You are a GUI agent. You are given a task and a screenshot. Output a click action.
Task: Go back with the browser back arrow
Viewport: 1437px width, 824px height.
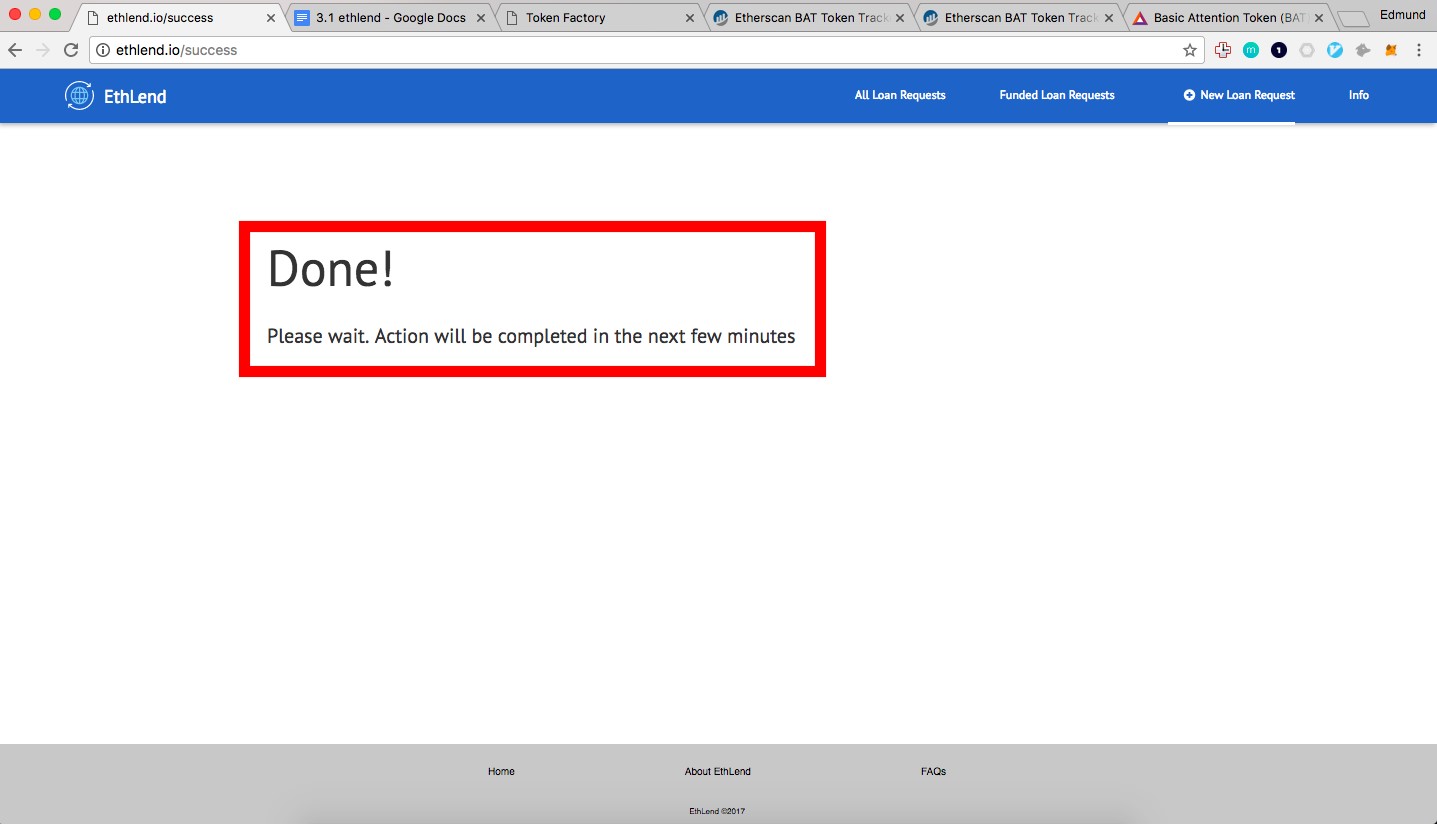[15, 50]
